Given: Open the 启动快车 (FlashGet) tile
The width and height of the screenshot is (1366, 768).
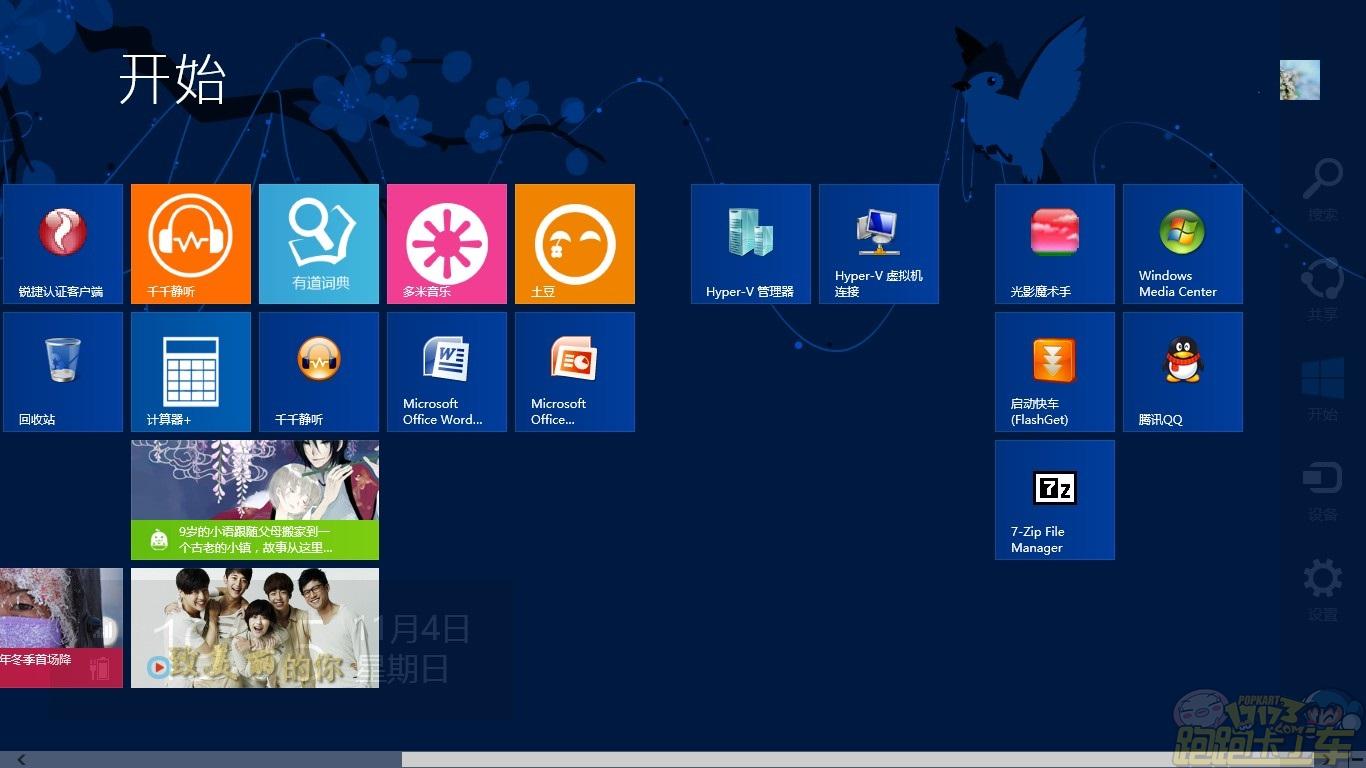Looking at the screenshot, I should (1055, 372).
